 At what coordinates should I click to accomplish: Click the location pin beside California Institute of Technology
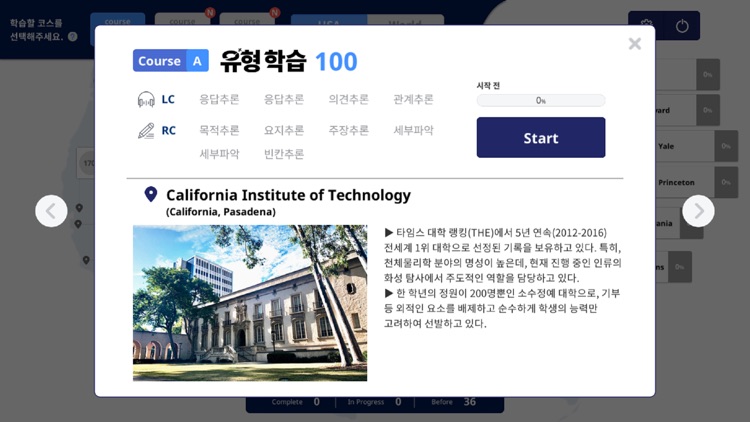coord(151,194)
